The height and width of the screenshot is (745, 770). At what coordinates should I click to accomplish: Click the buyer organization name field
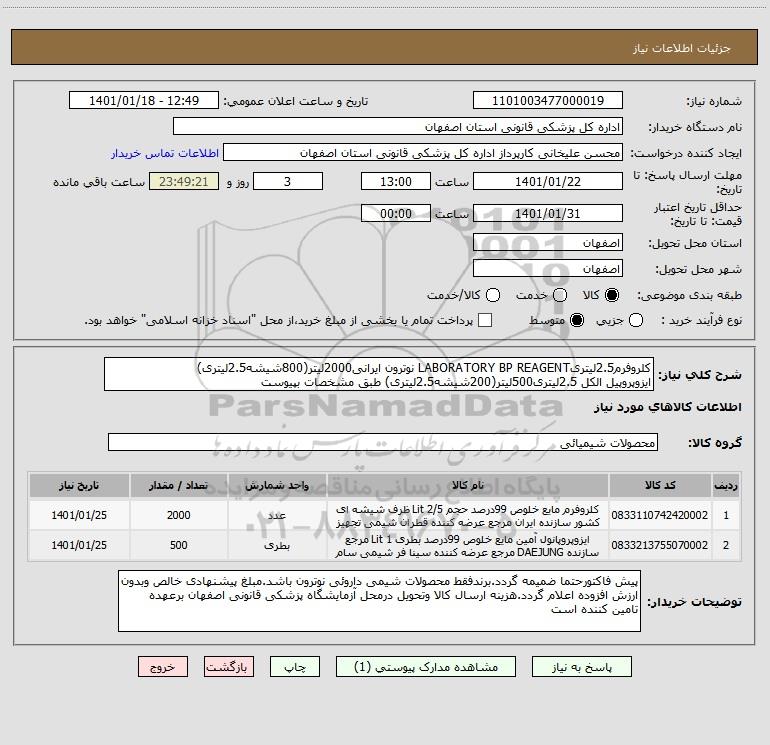pos(398,127)
